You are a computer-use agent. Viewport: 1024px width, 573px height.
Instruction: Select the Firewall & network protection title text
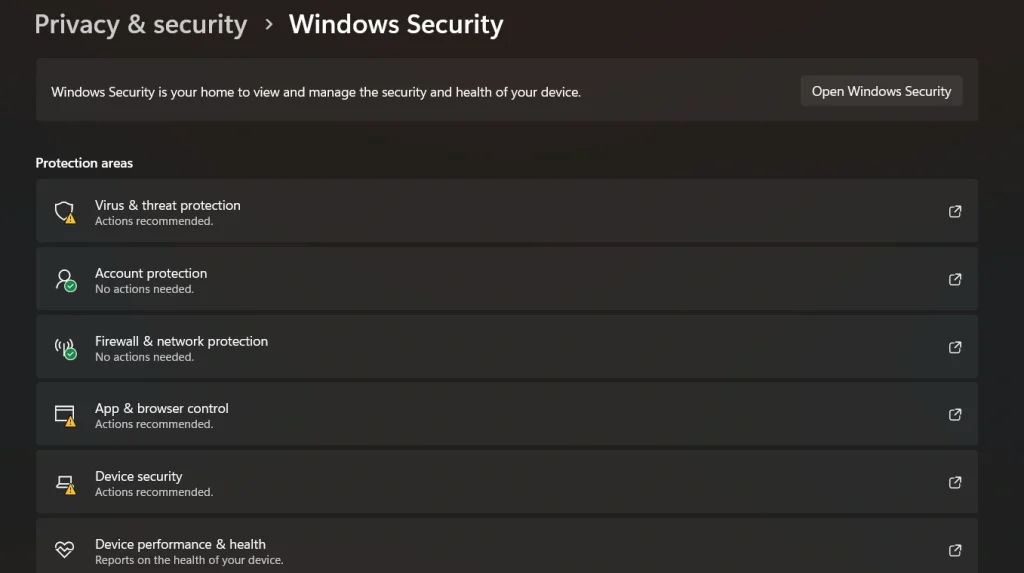pyautogui.click(x=182, y=341)
